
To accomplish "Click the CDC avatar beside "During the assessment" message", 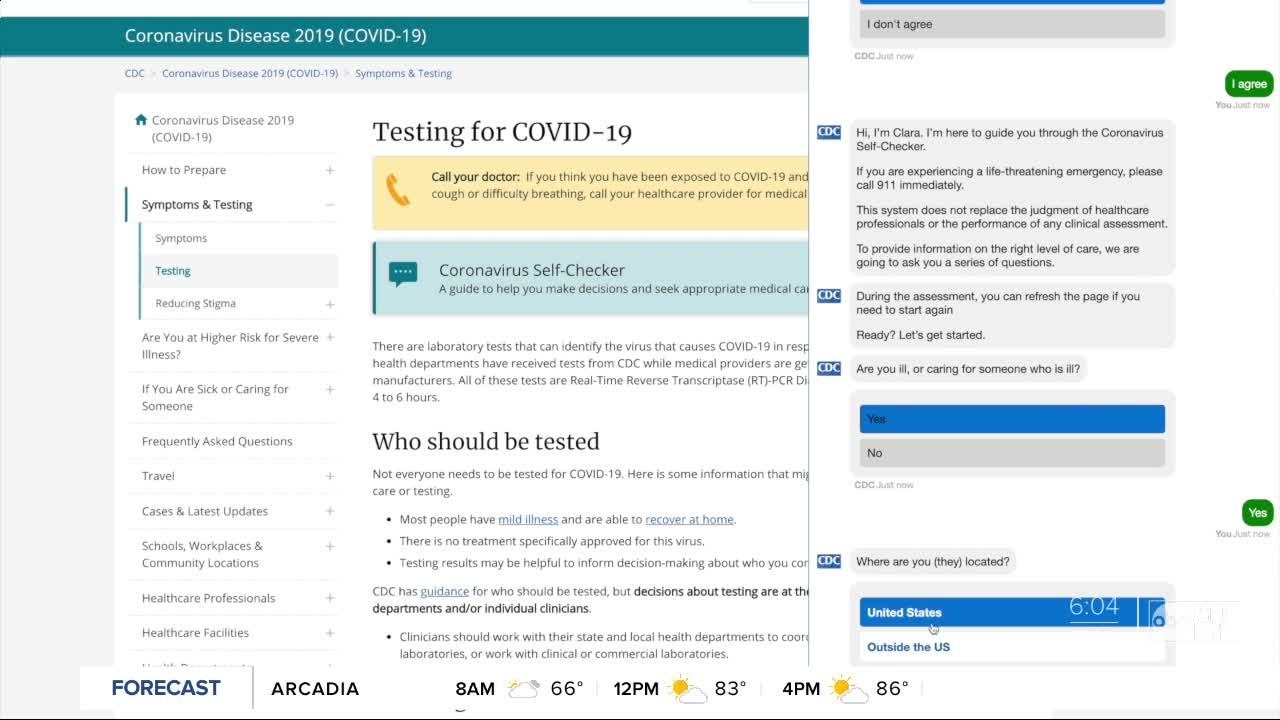I will pos(829,295).
